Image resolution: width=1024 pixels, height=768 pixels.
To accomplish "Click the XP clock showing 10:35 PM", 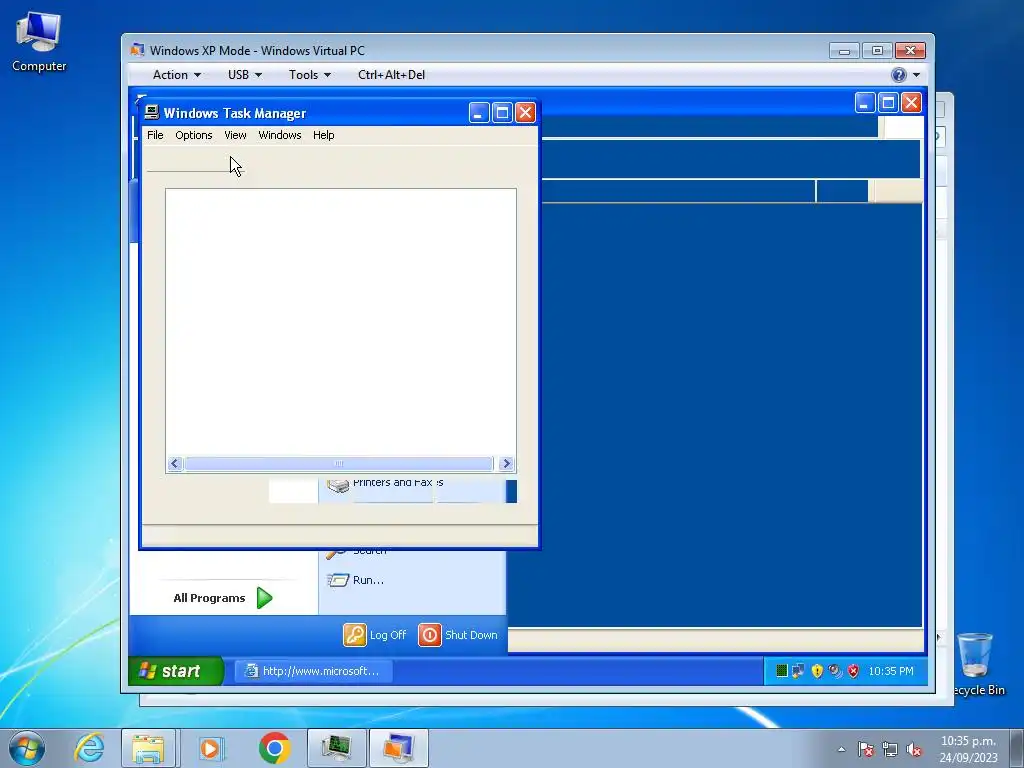I will pos(891,671).
